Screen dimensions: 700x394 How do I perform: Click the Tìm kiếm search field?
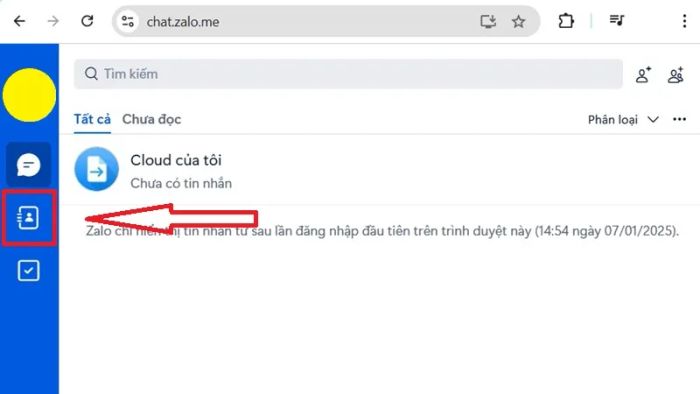[348, 74]
